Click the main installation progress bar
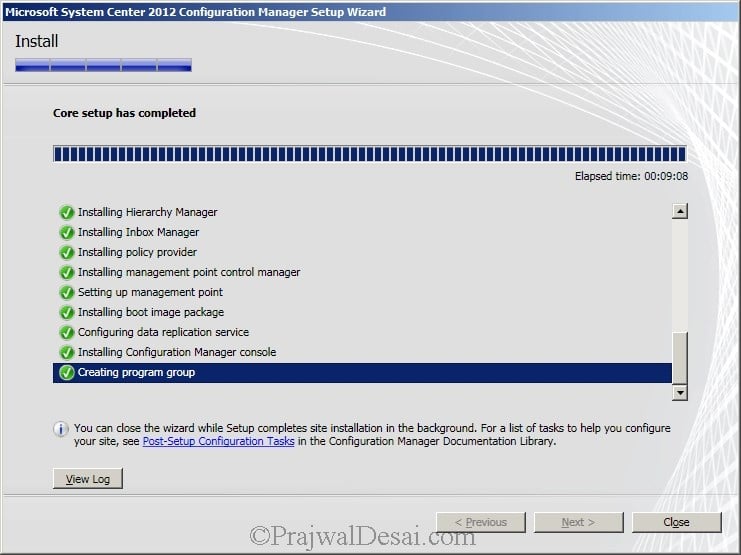 click(370, 154)
